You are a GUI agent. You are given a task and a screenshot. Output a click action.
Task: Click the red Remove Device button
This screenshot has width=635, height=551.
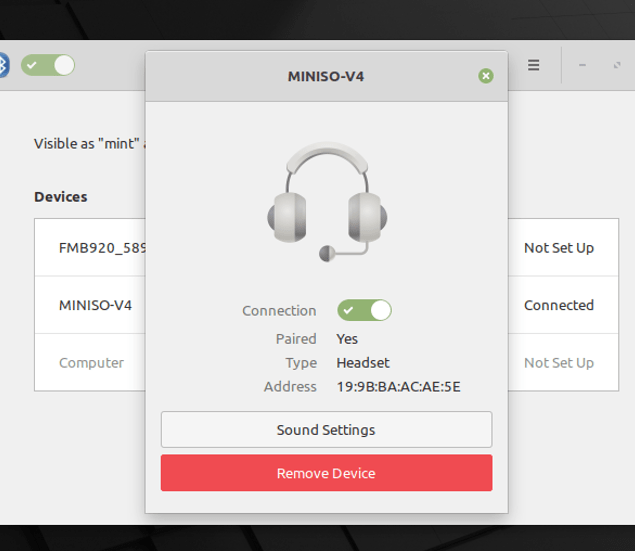(326, 473)
